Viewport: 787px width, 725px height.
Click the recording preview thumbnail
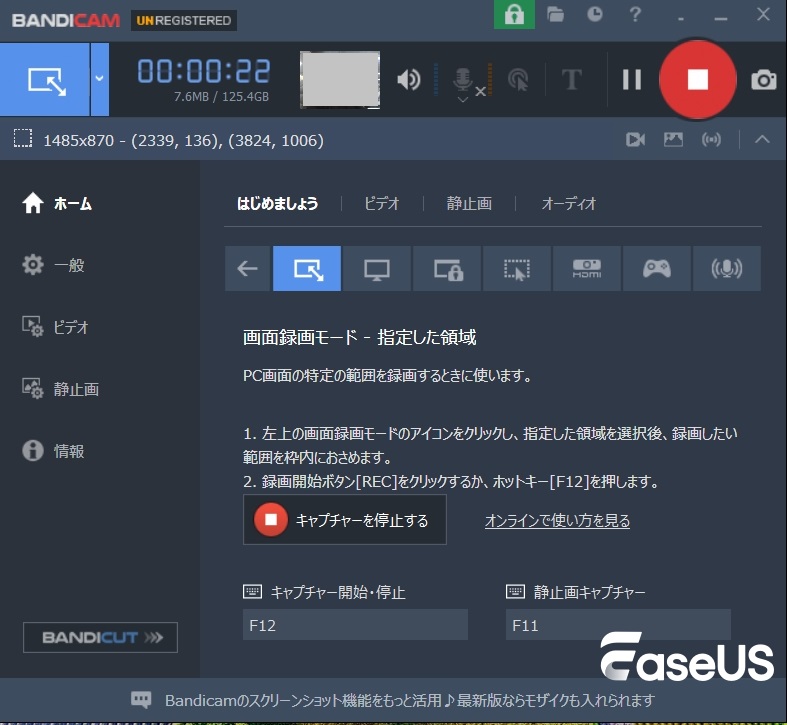[340, 79]
